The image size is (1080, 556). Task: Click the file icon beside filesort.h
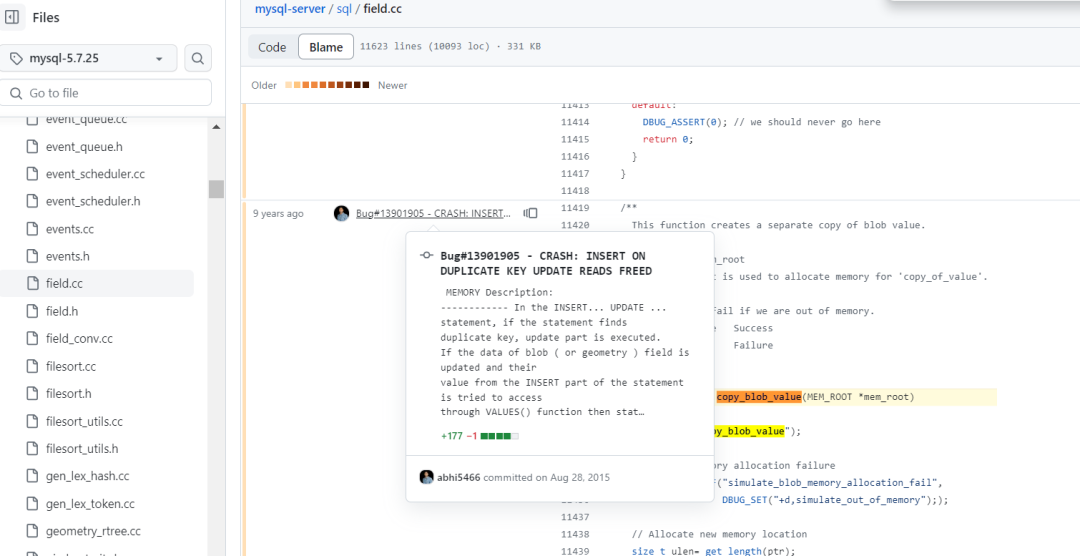32,393
